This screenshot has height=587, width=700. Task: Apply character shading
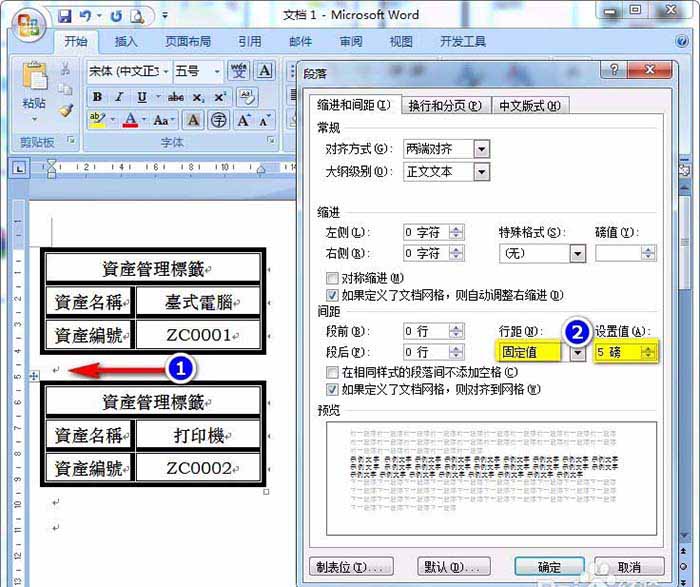[x=193, y=120]
